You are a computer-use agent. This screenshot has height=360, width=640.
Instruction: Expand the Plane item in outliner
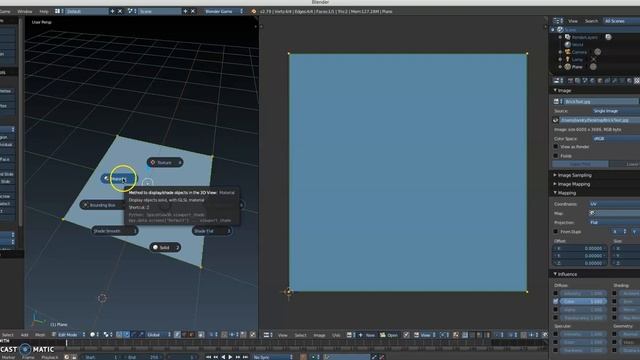560,67
